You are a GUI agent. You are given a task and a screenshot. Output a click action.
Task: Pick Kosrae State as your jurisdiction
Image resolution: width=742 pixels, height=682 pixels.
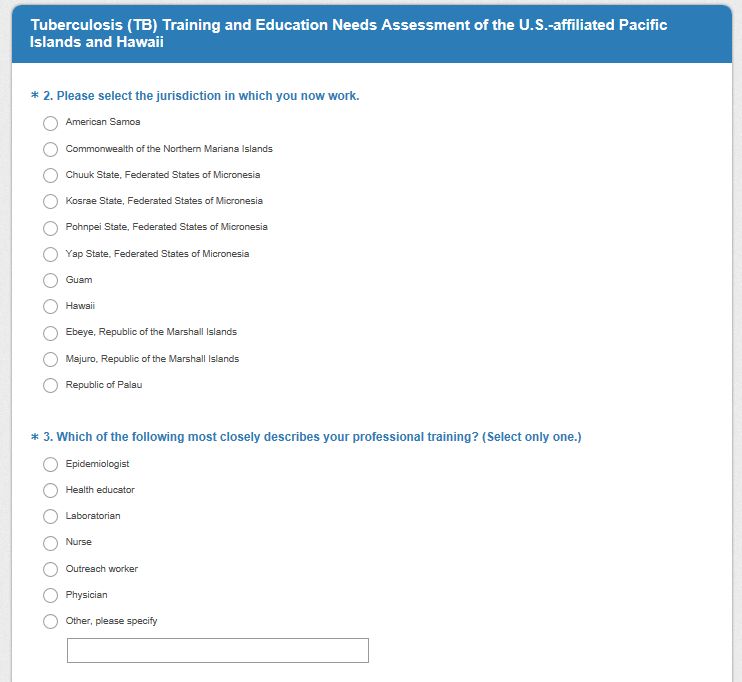coord(50,202)
